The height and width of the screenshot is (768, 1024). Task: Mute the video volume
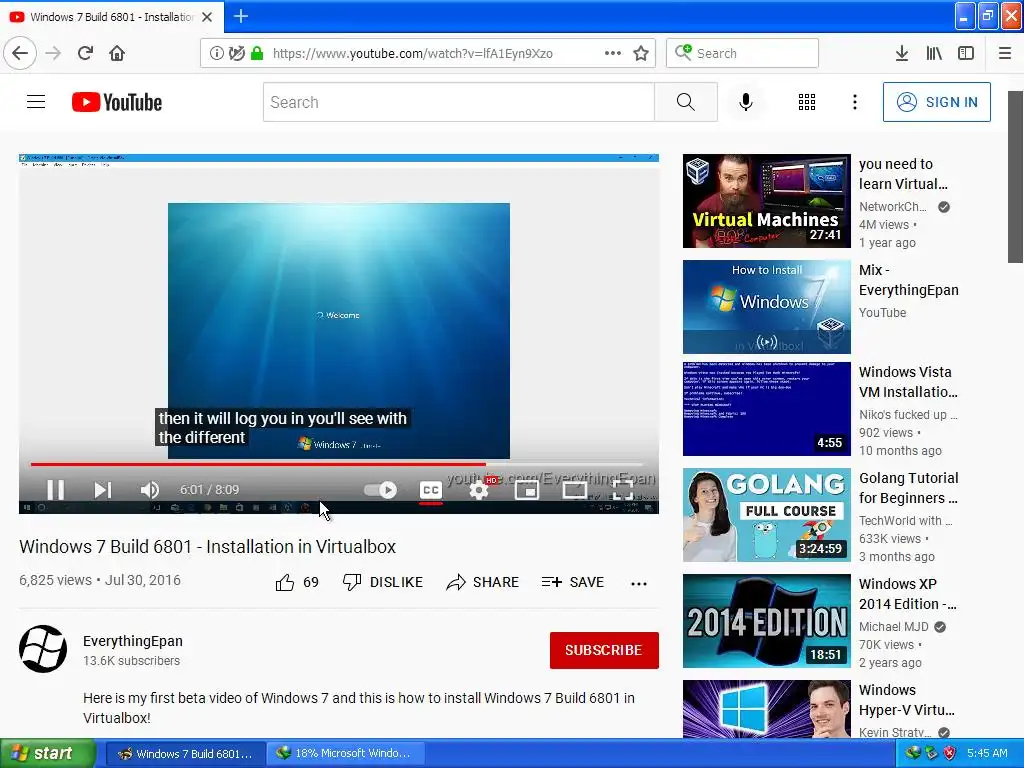pos(150,490)
